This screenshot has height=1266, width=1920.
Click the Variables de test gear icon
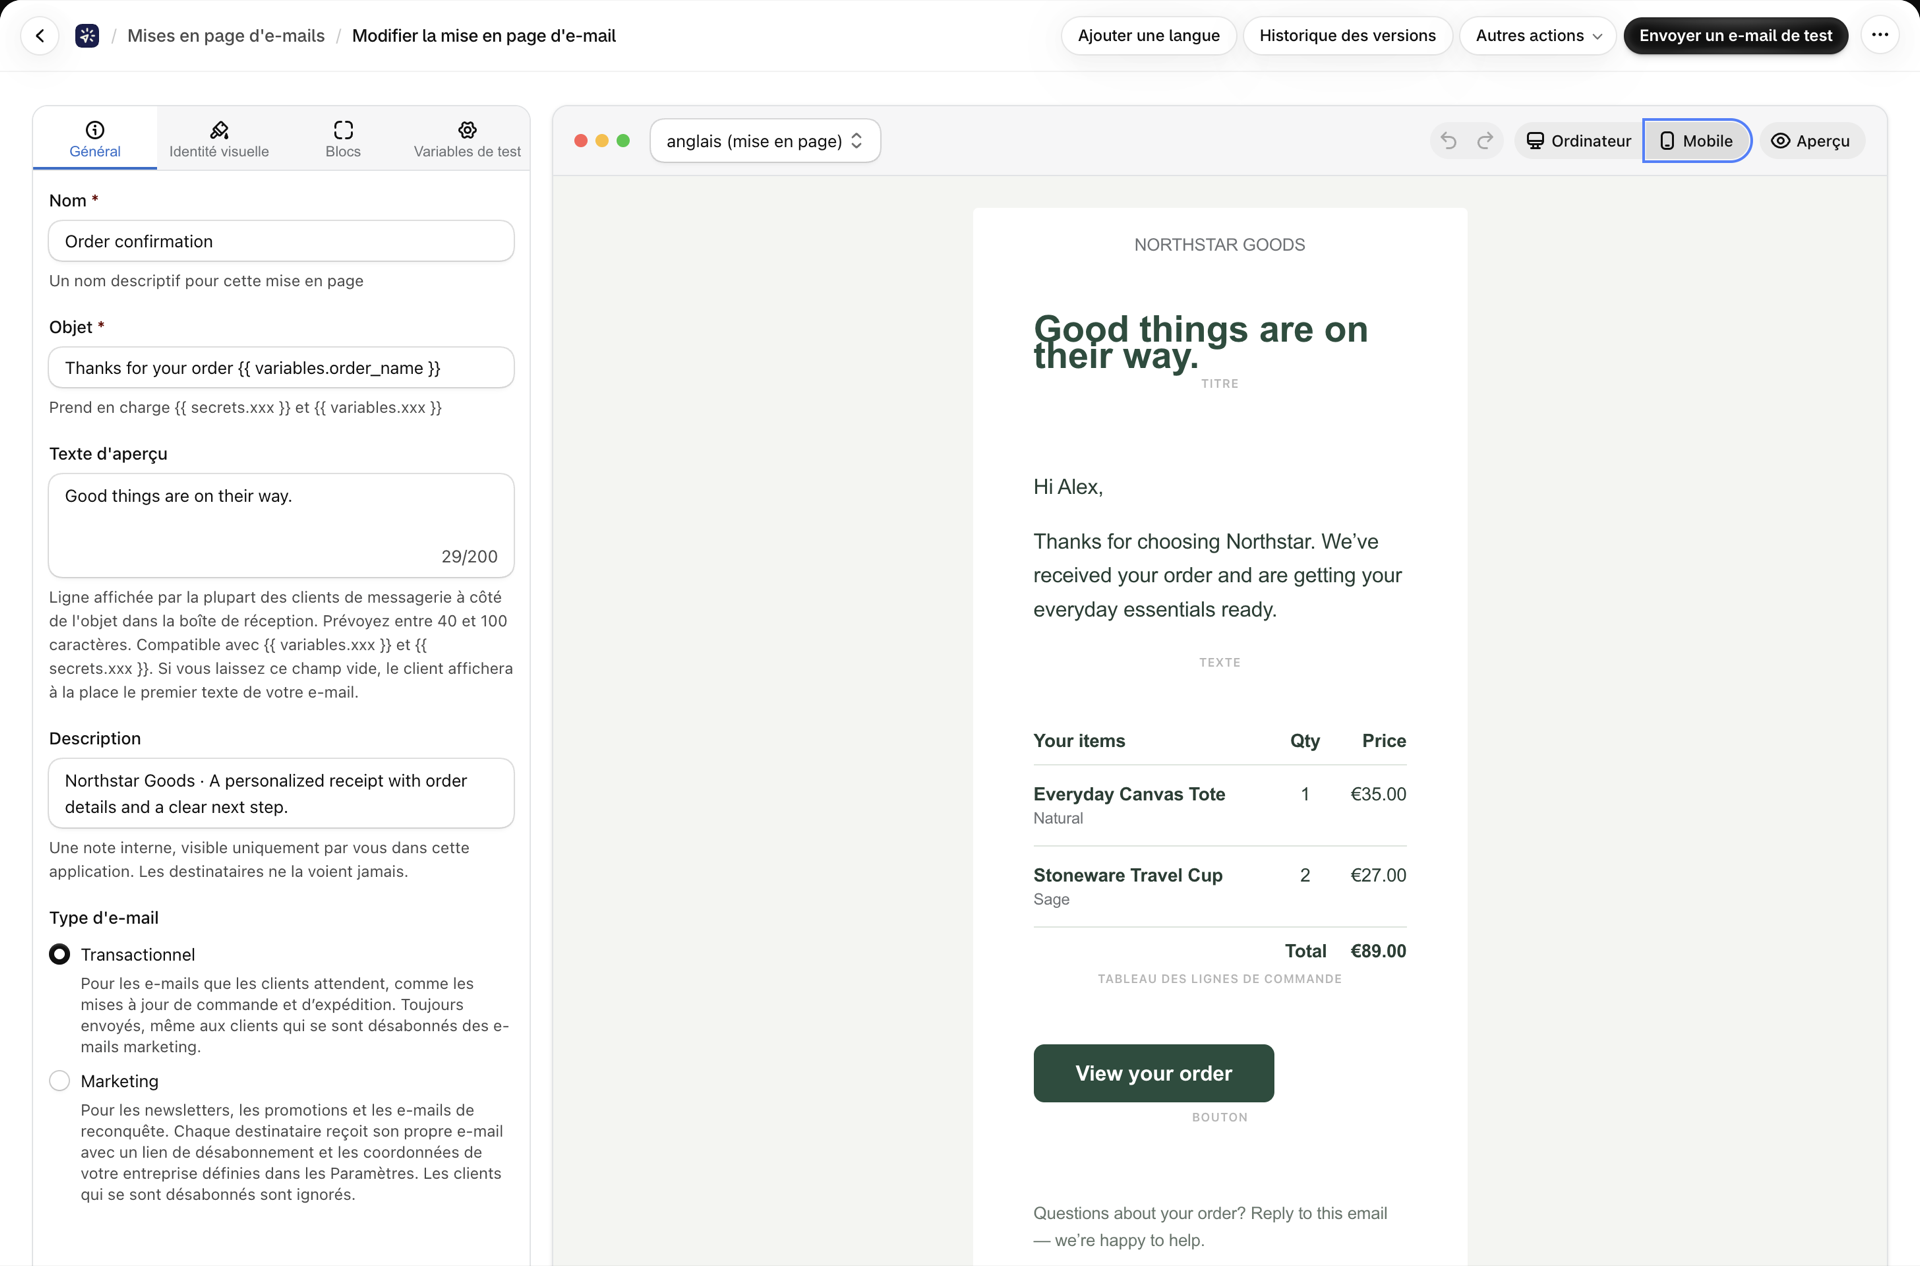(x=467, y=130)
